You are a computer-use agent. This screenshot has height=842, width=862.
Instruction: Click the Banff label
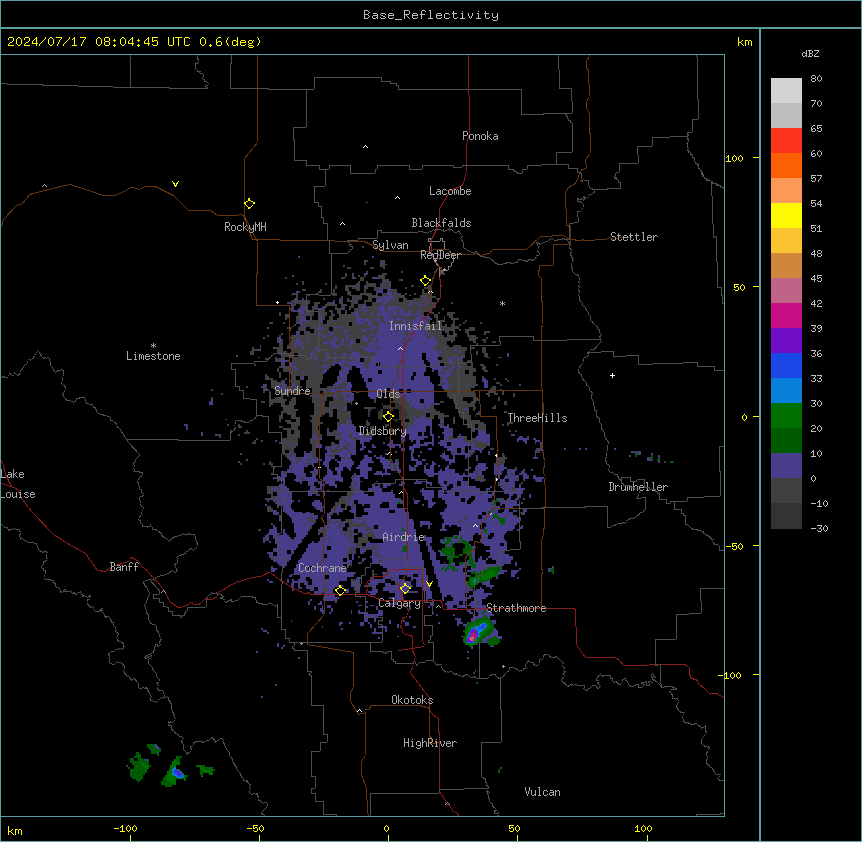click(x=124, y=567)
